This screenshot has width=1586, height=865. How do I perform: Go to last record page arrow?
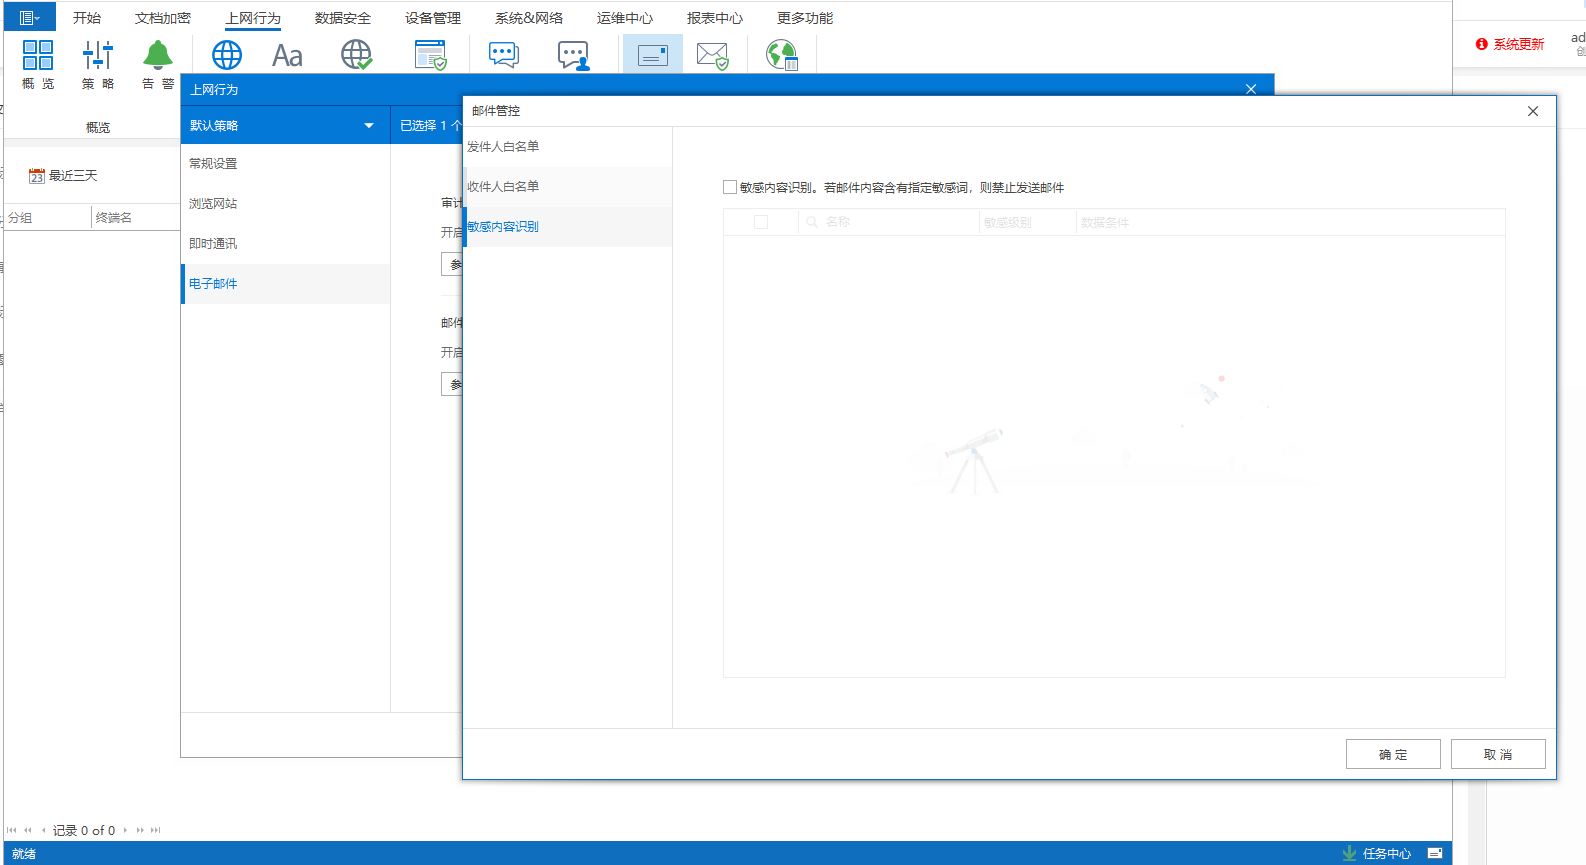155,830
